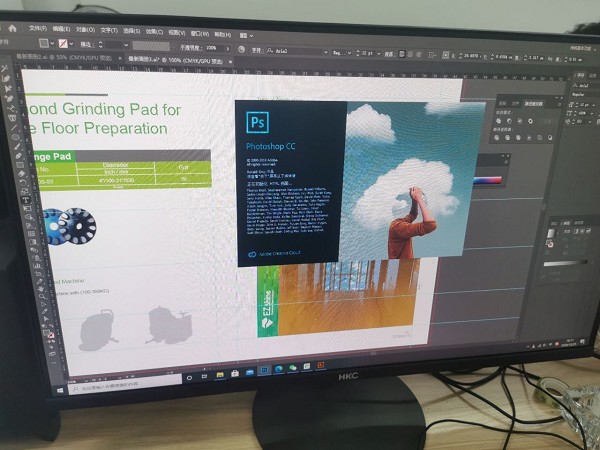Open the 窗口(W) Window menu
The width and height of the screenshot is (600, 450).
199,34
